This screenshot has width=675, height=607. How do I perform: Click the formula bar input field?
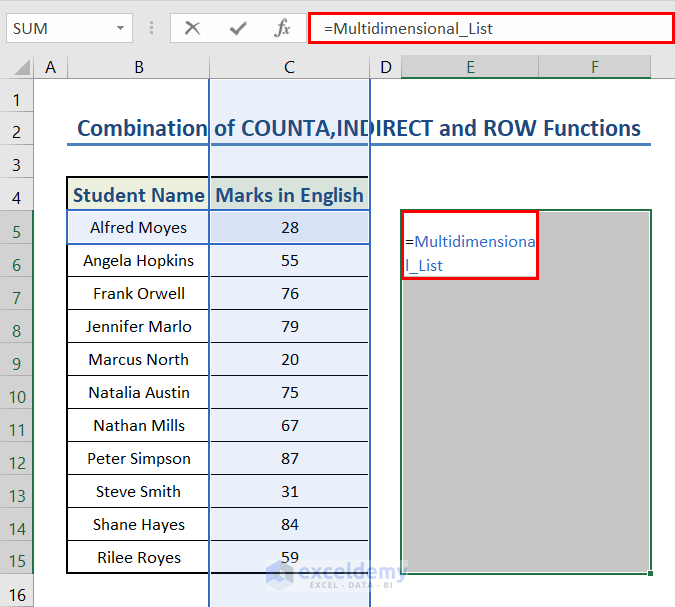[490, 28]
